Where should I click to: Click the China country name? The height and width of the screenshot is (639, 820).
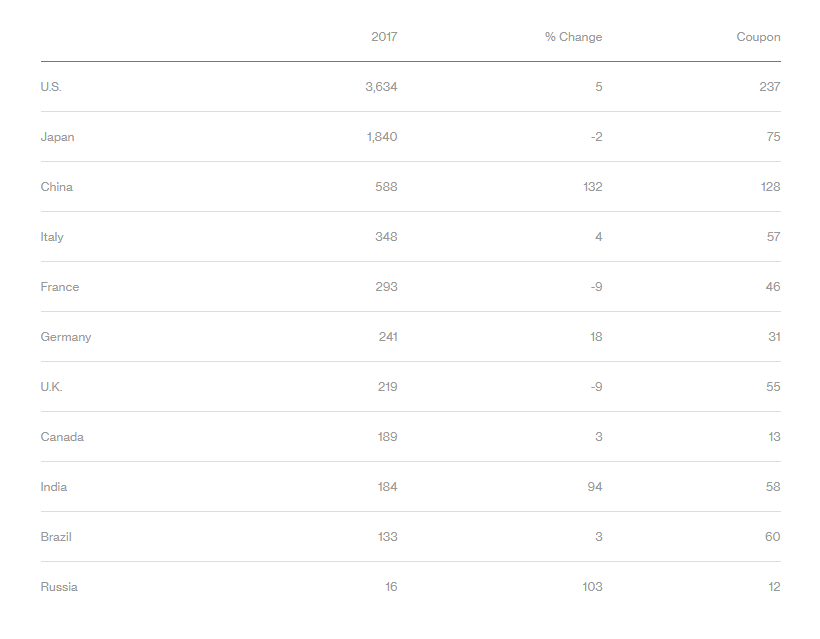(x=57, y=187)
